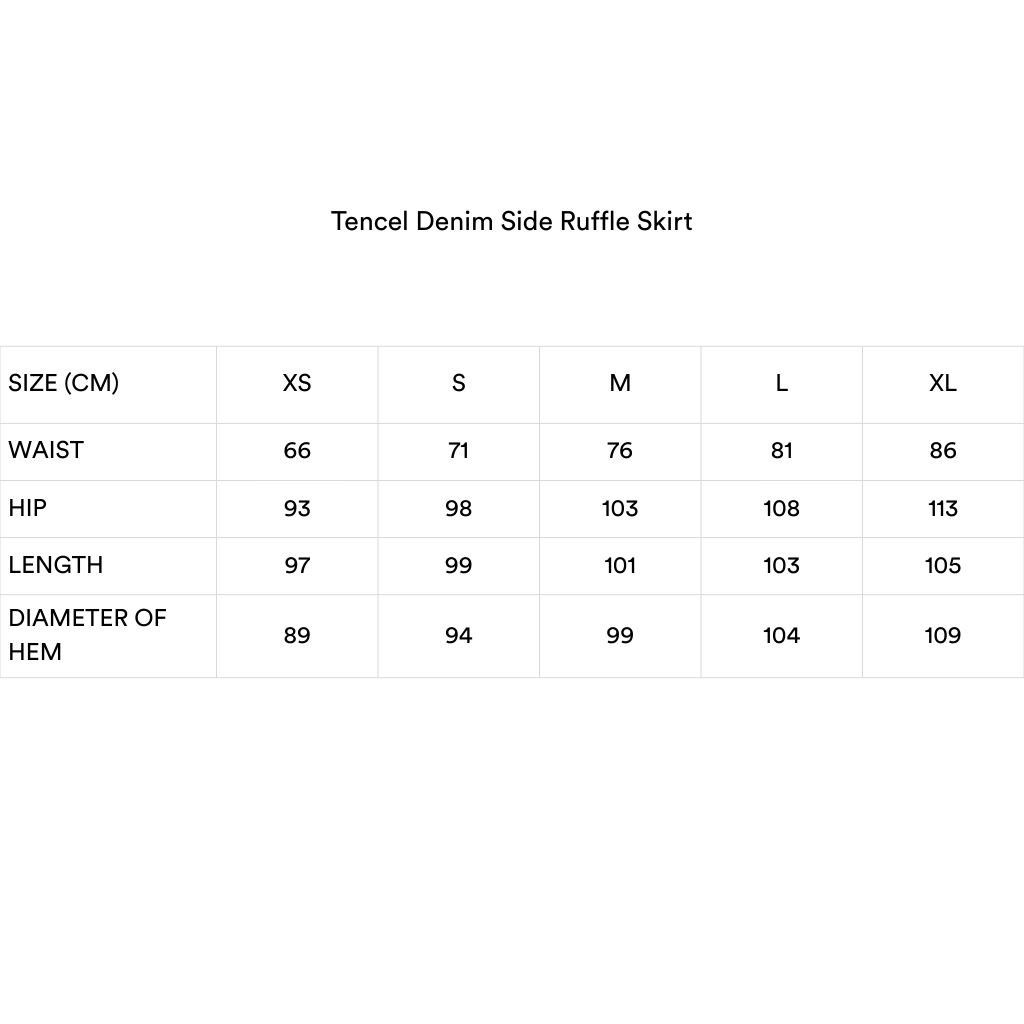Select the XS hem diameter value 89

pyautogui.click(x=297, y=636)
